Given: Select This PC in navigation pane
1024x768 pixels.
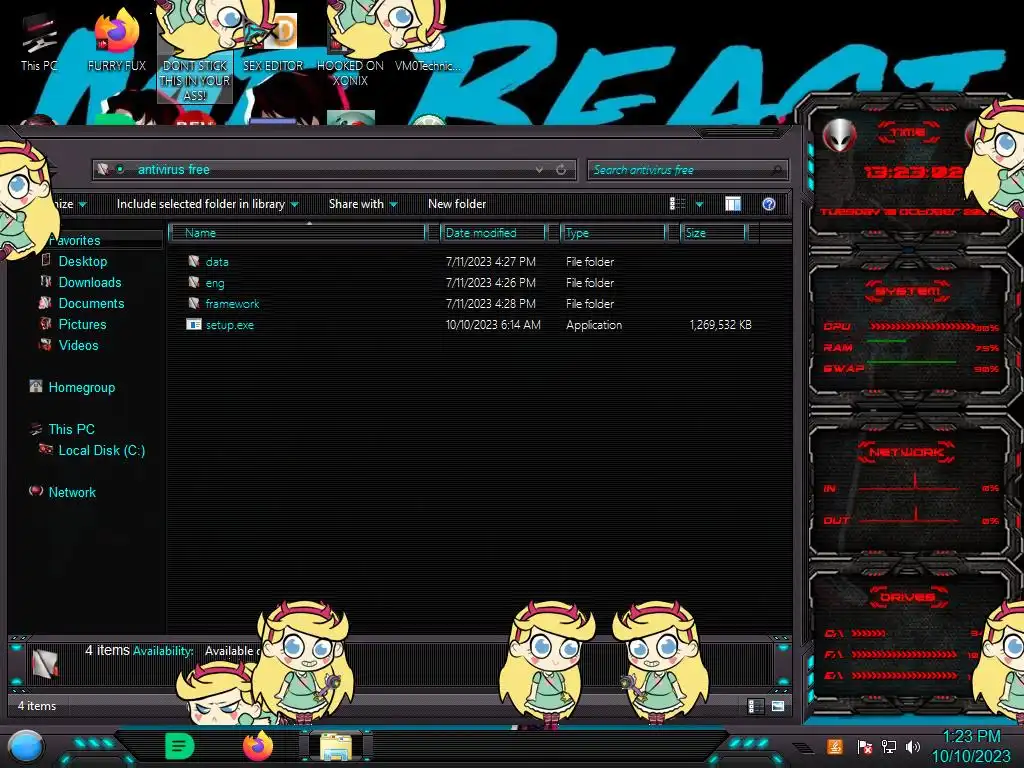Looking at the screenshot, I should [71, 429].
